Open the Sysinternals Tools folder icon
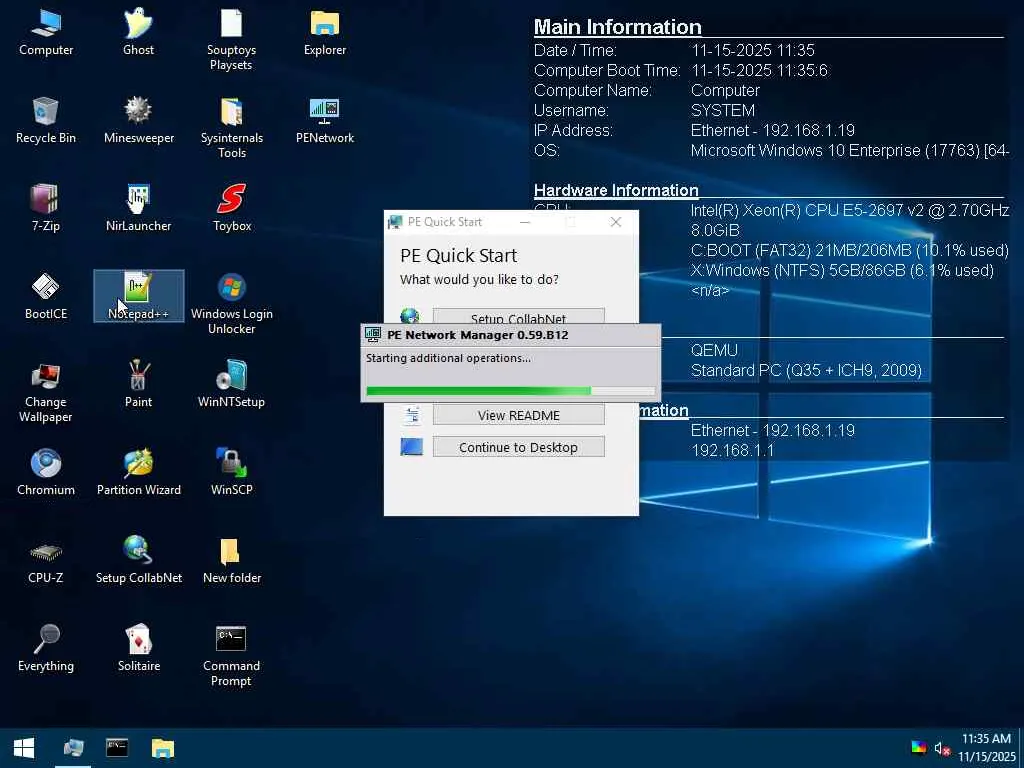Image resolution: width=1024 pixels, height=768 pixels. 231,128
